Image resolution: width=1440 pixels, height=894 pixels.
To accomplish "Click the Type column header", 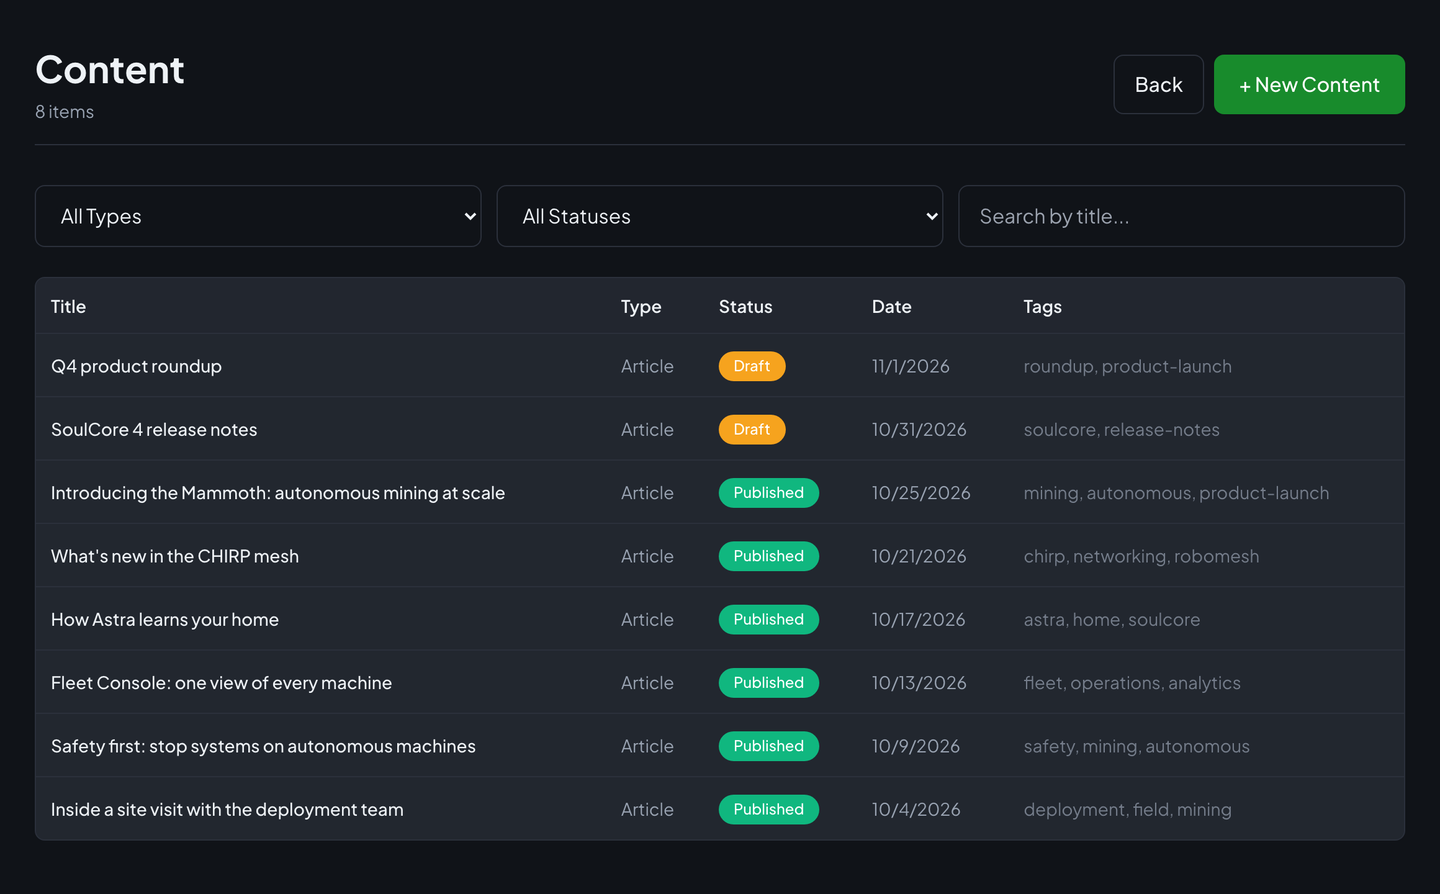I will (x=641, y=307).
